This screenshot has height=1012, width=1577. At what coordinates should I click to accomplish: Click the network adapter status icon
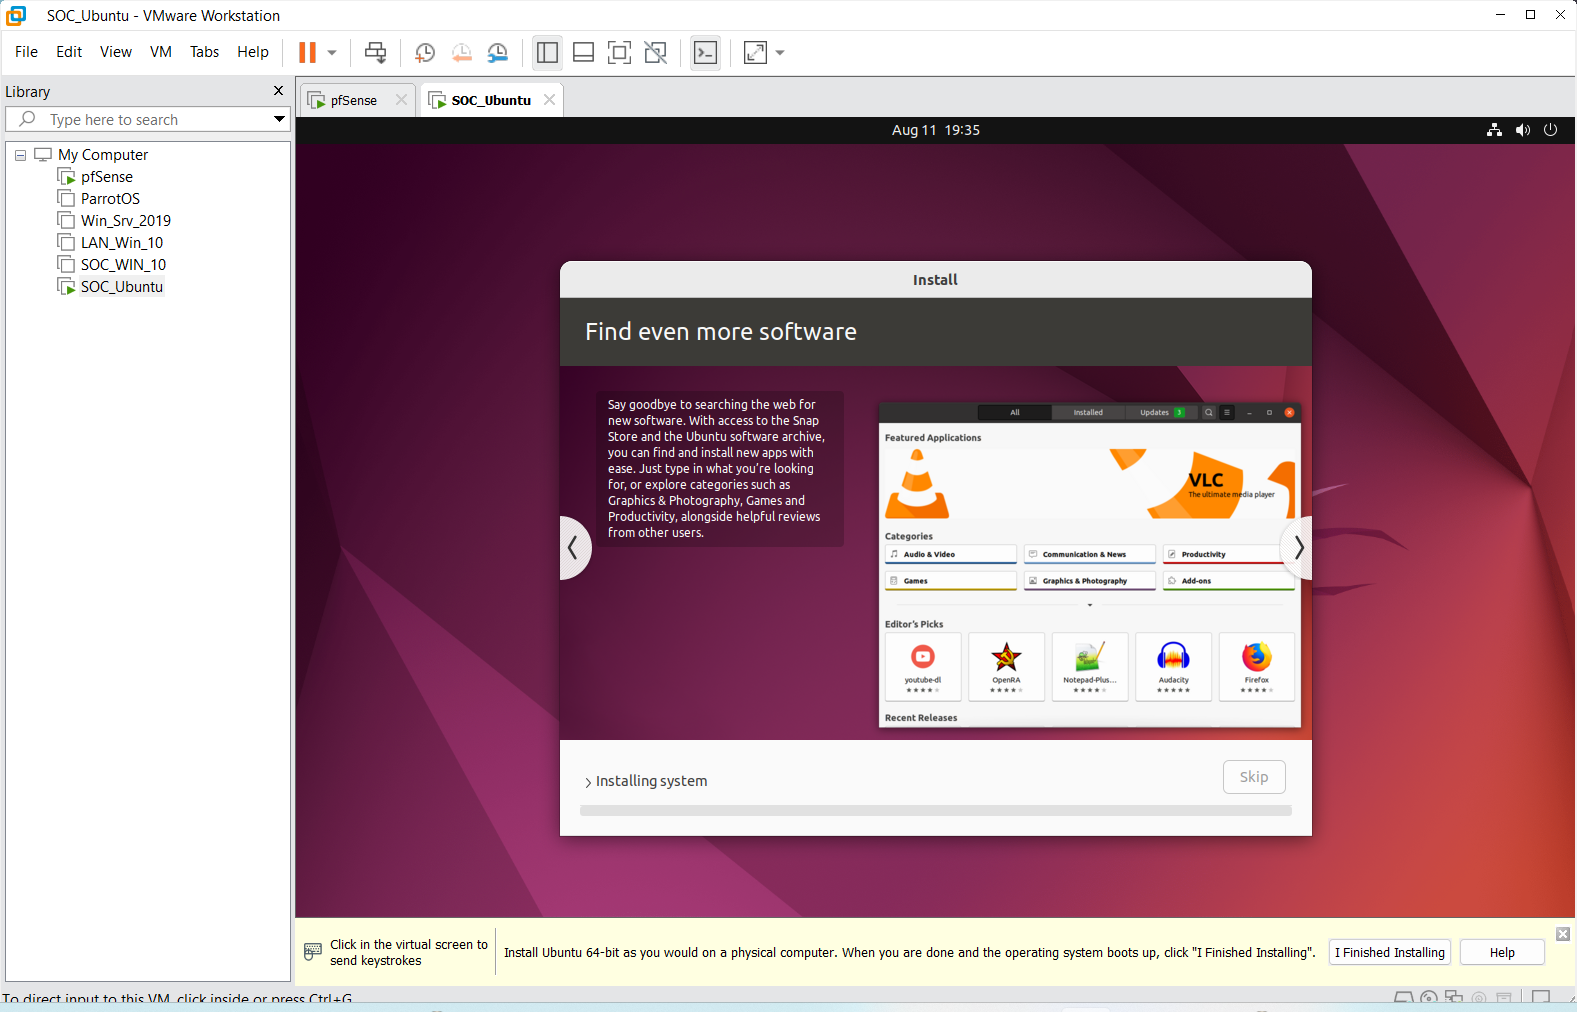coord(1454,998)
